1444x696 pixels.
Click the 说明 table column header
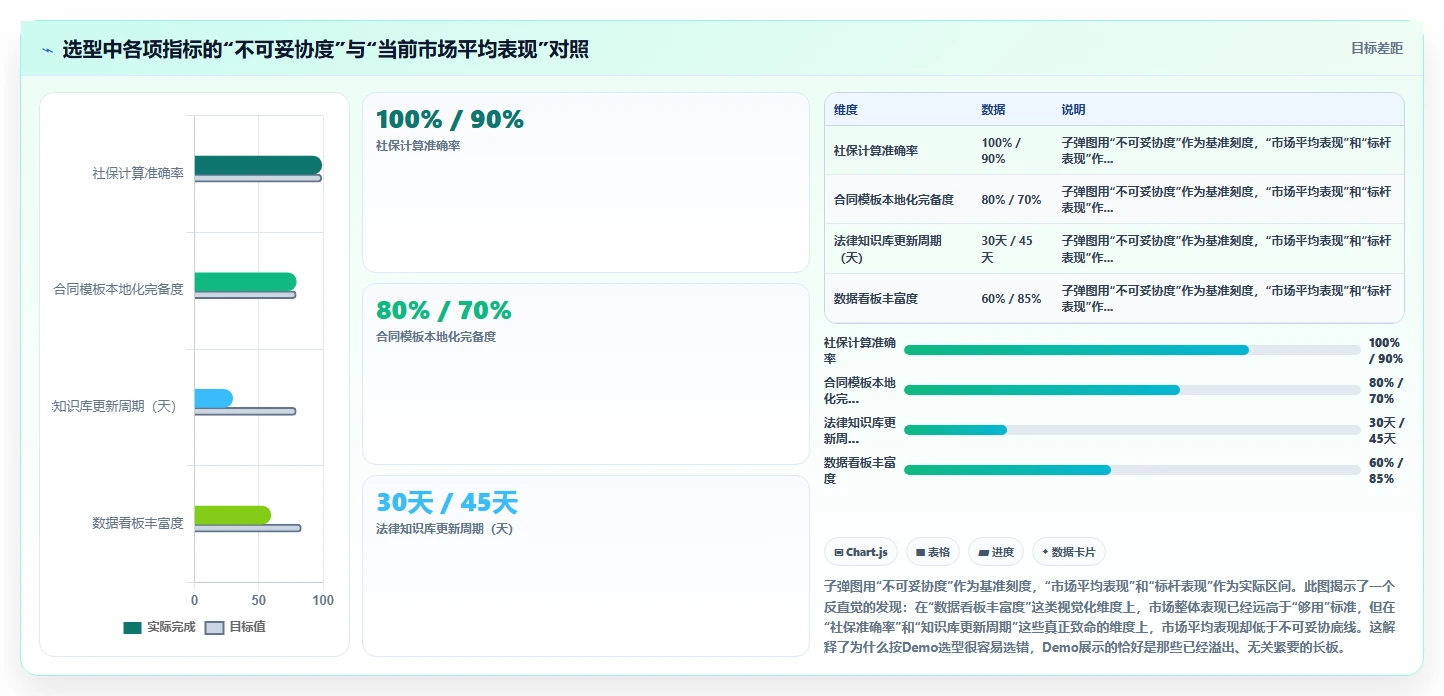(1073, 109)
